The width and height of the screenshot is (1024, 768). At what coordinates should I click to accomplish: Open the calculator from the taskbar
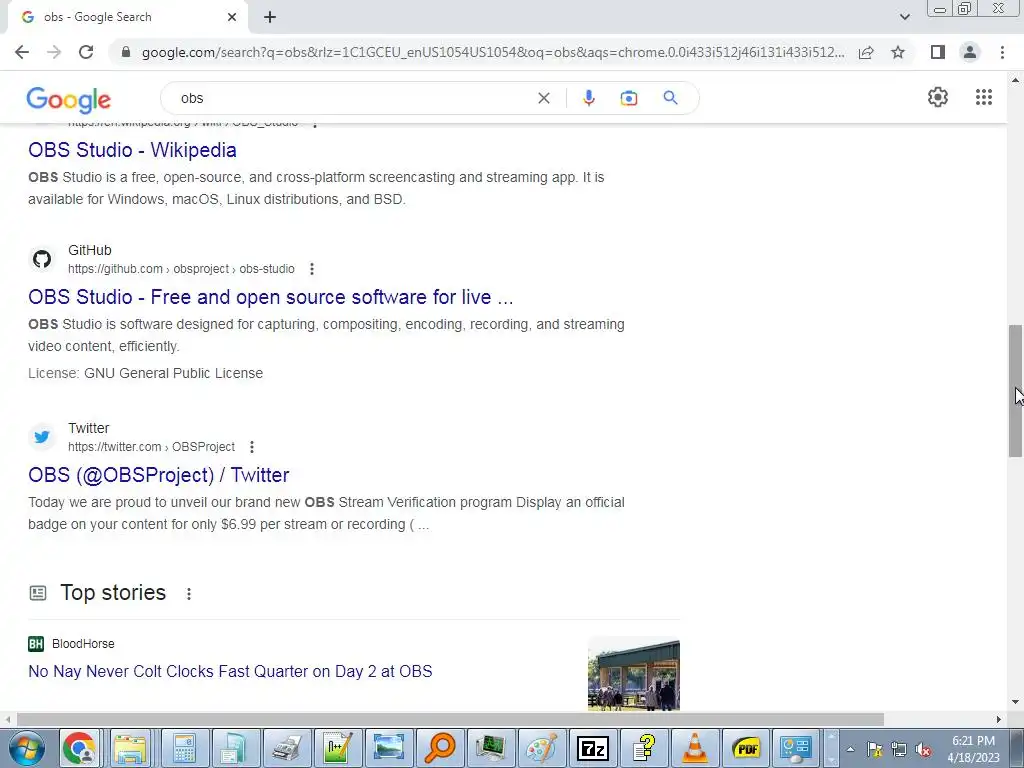pyautogui.click(x=185, y=748)
